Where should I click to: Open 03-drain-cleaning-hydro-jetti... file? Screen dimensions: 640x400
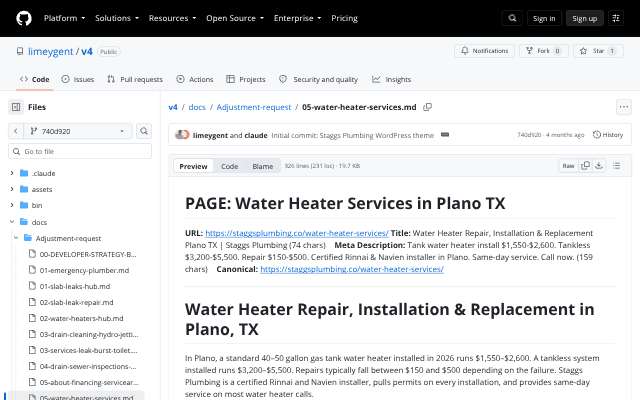pyautogui.click(x=89, y=334)
